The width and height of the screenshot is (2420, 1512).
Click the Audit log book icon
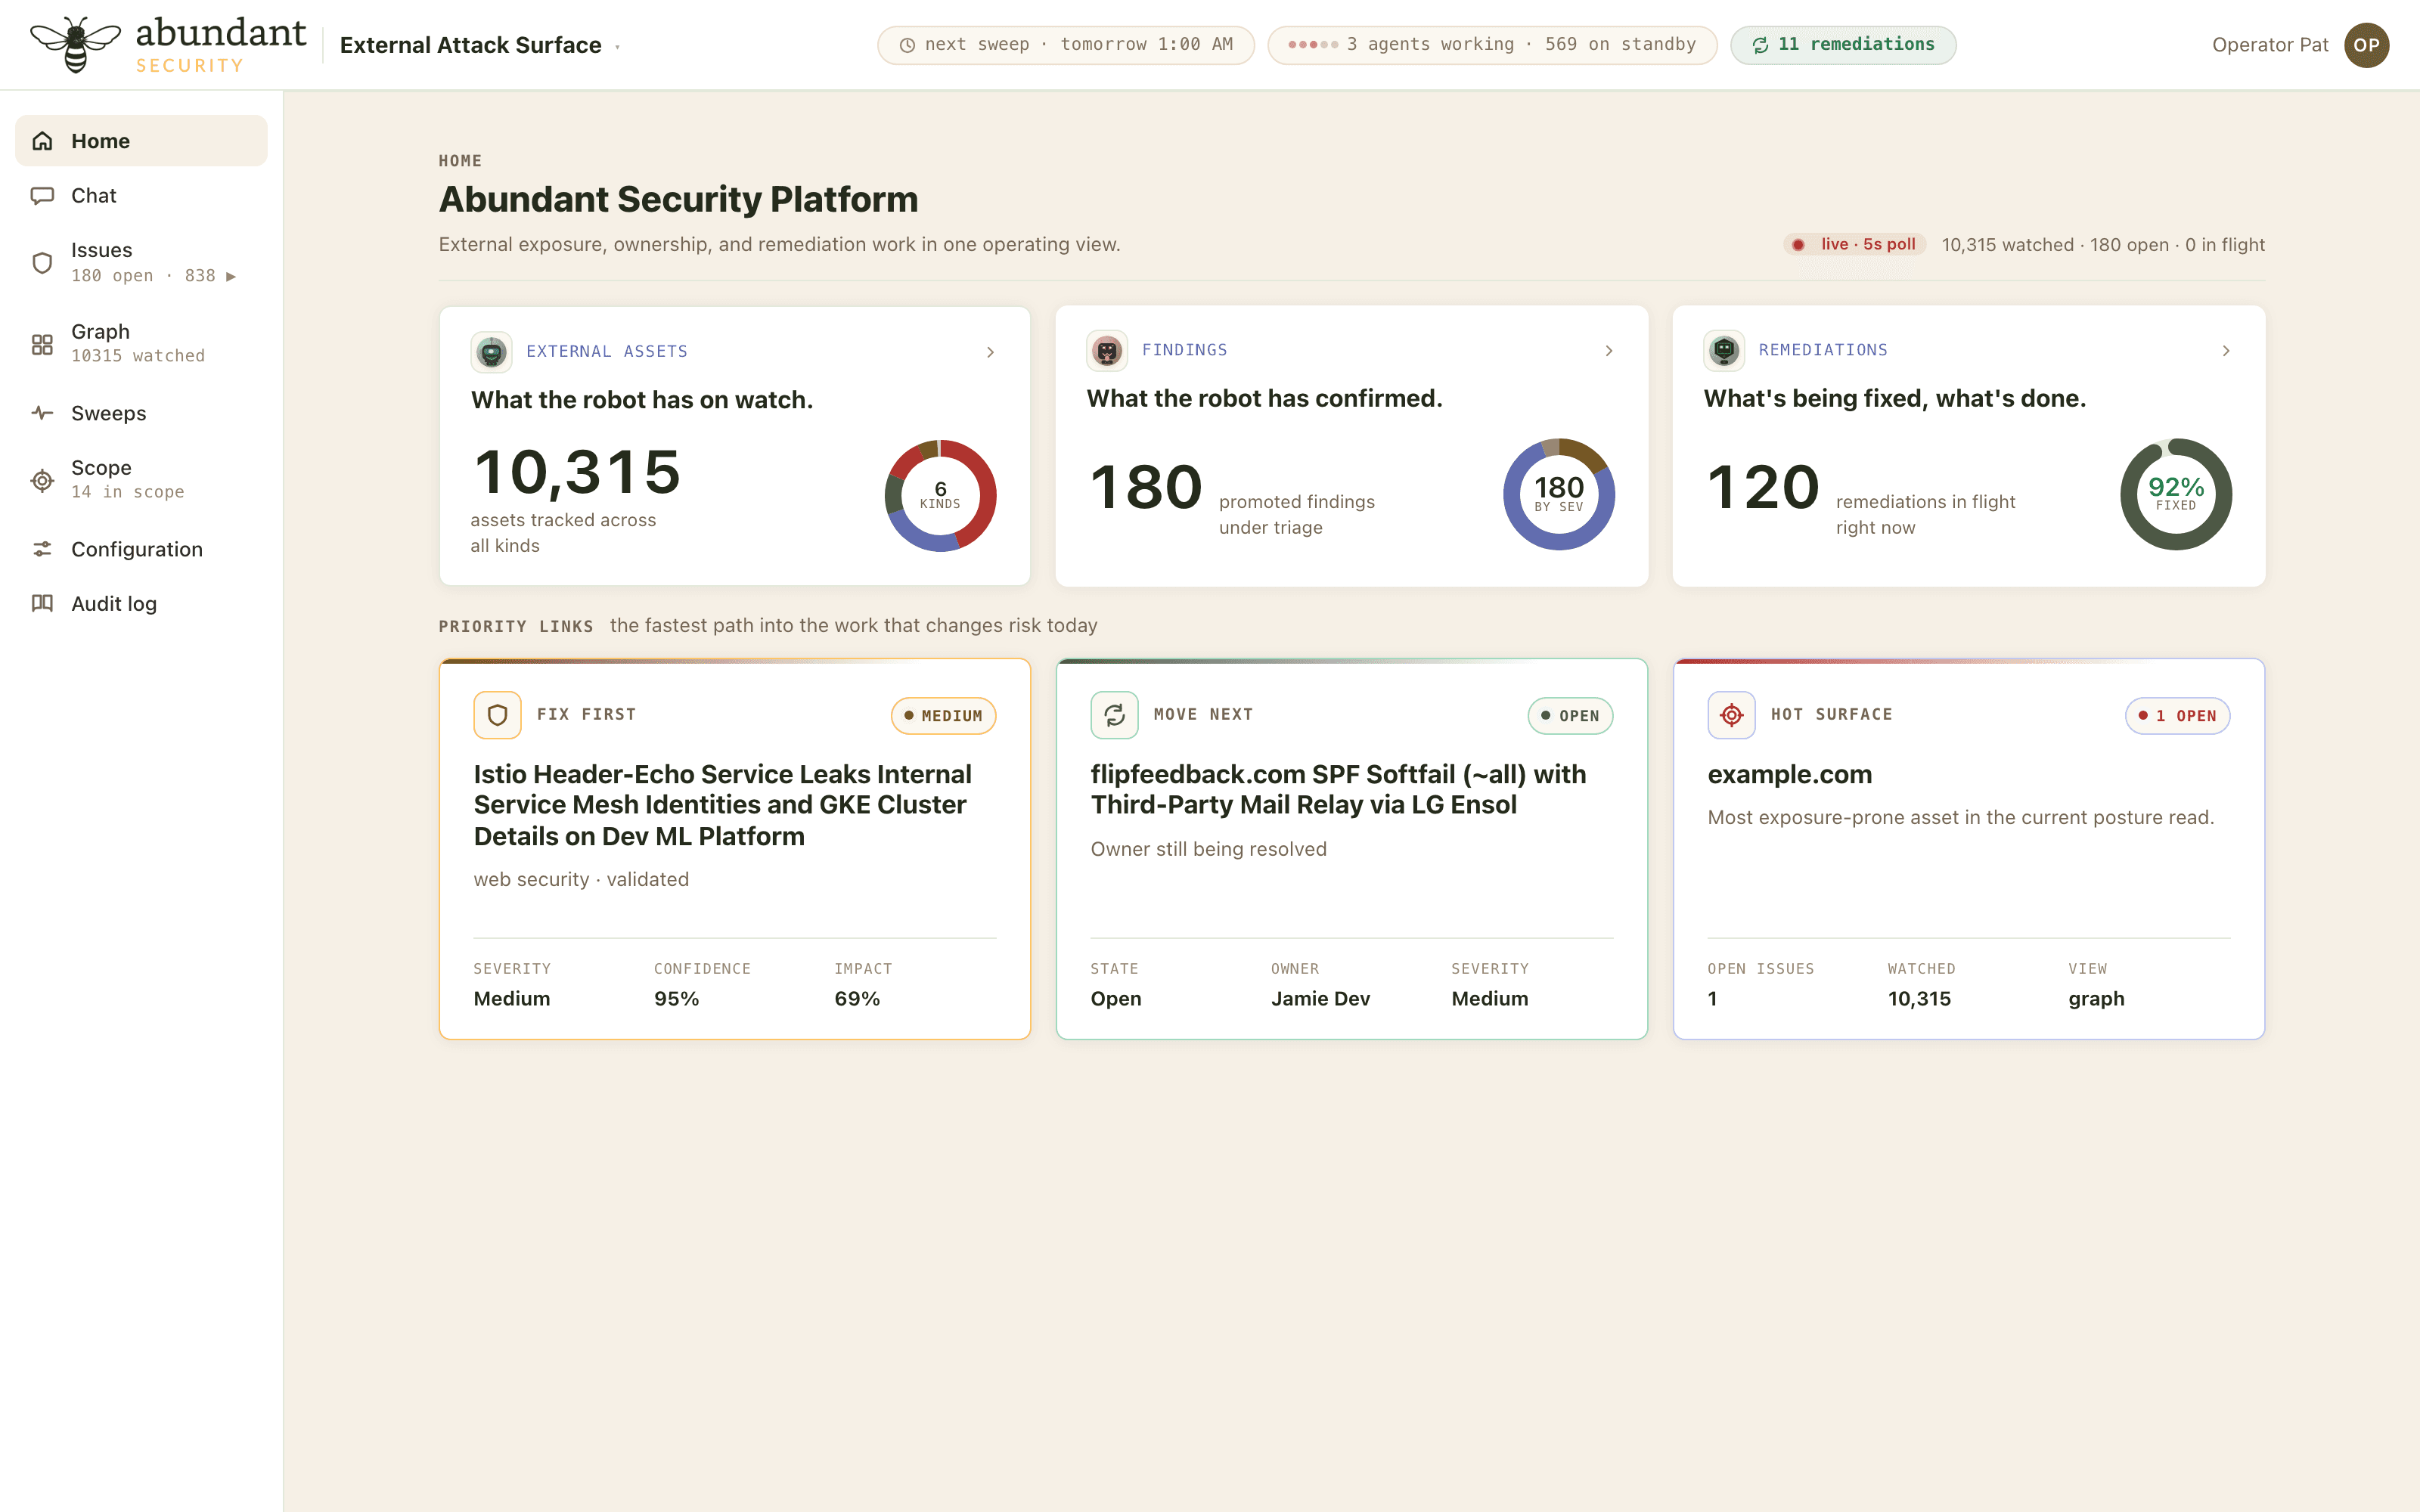click(x=42, y=603)
